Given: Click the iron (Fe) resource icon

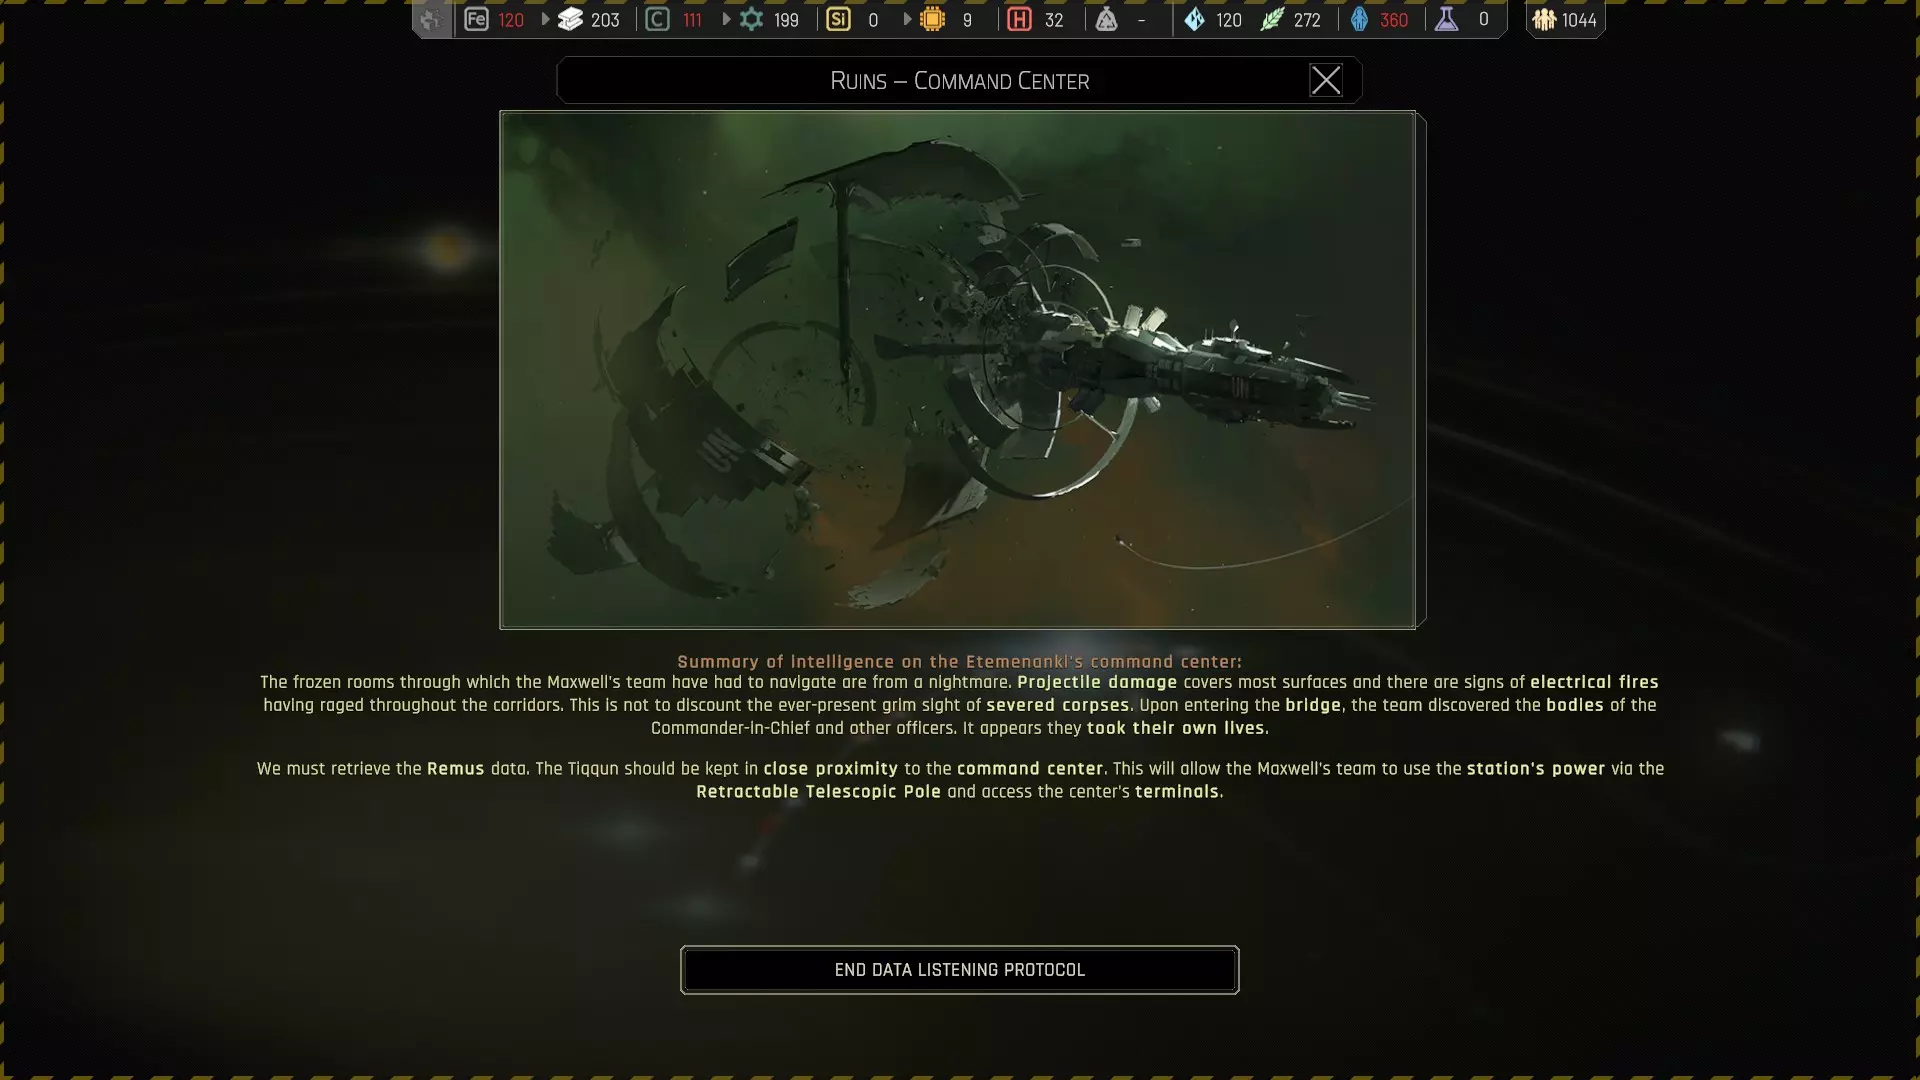Looking at the screenshot, I should (x=476, y=20).
